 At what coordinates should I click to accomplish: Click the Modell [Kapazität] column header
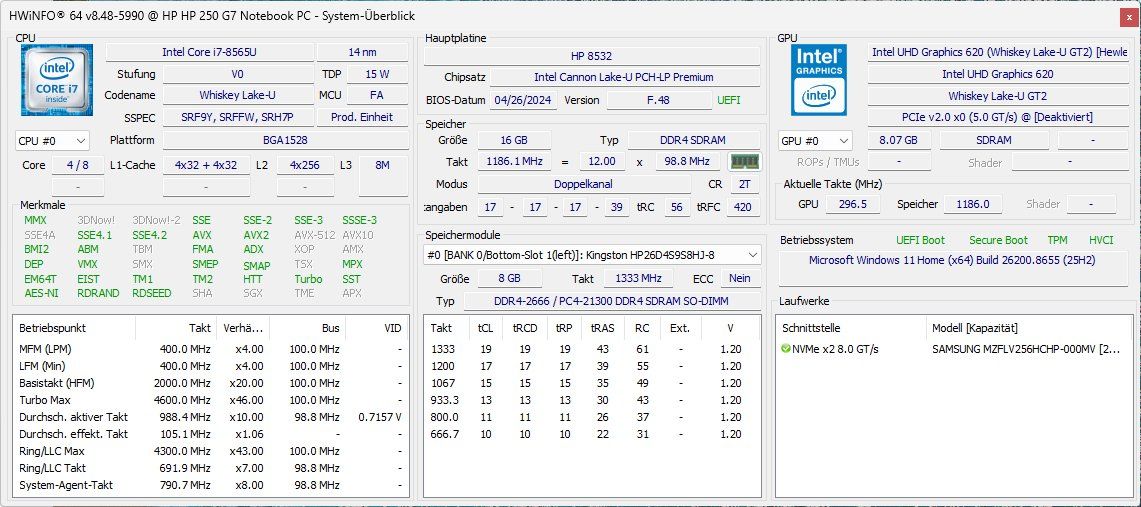click(1029, 329)
